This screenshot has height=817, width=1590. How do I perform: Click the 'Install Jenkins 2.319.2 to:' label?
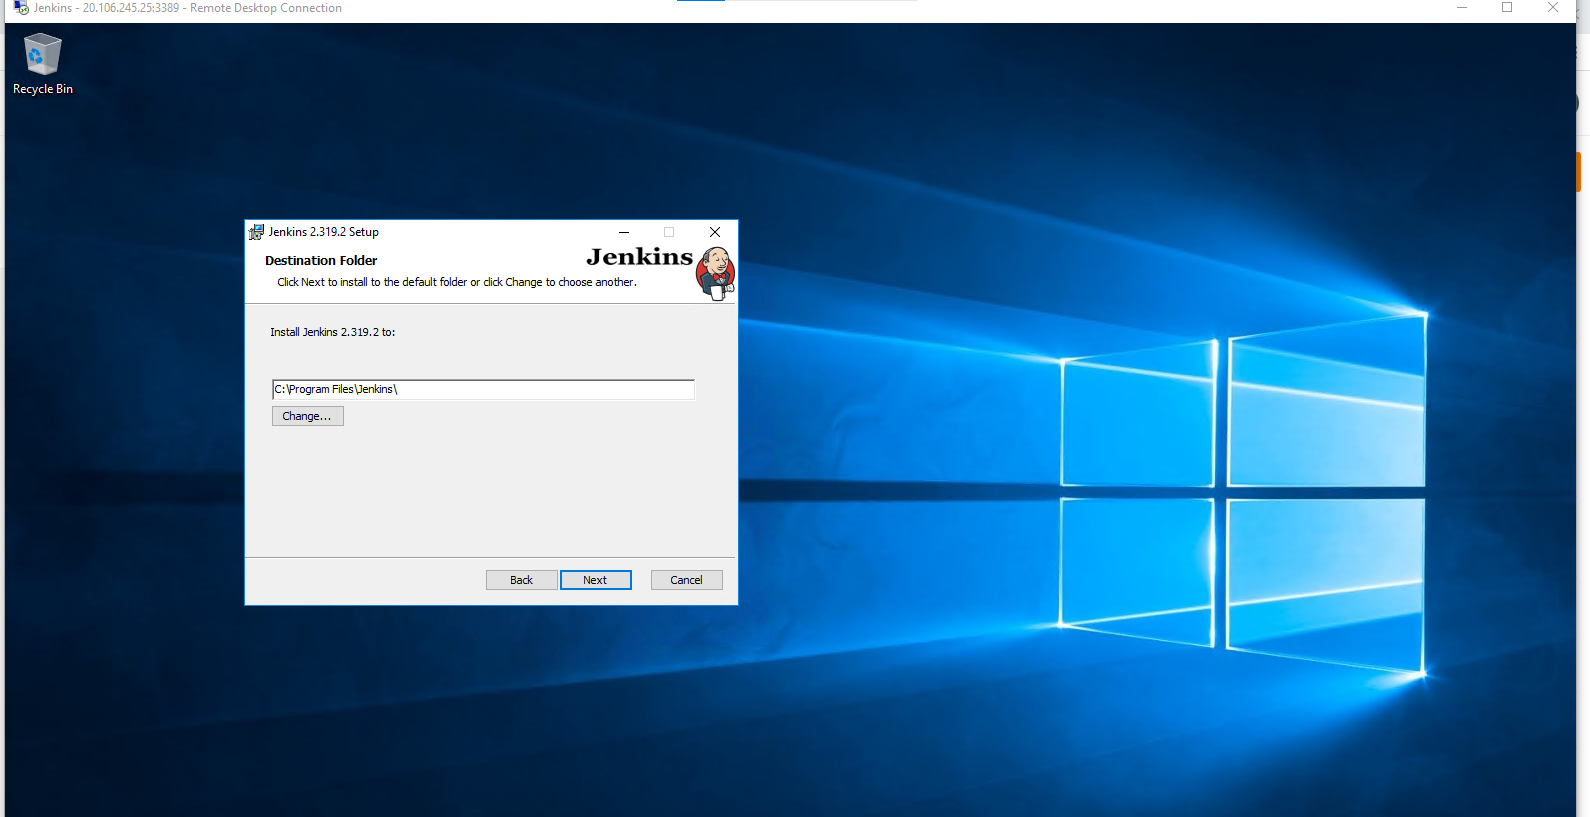coord(332,332)
